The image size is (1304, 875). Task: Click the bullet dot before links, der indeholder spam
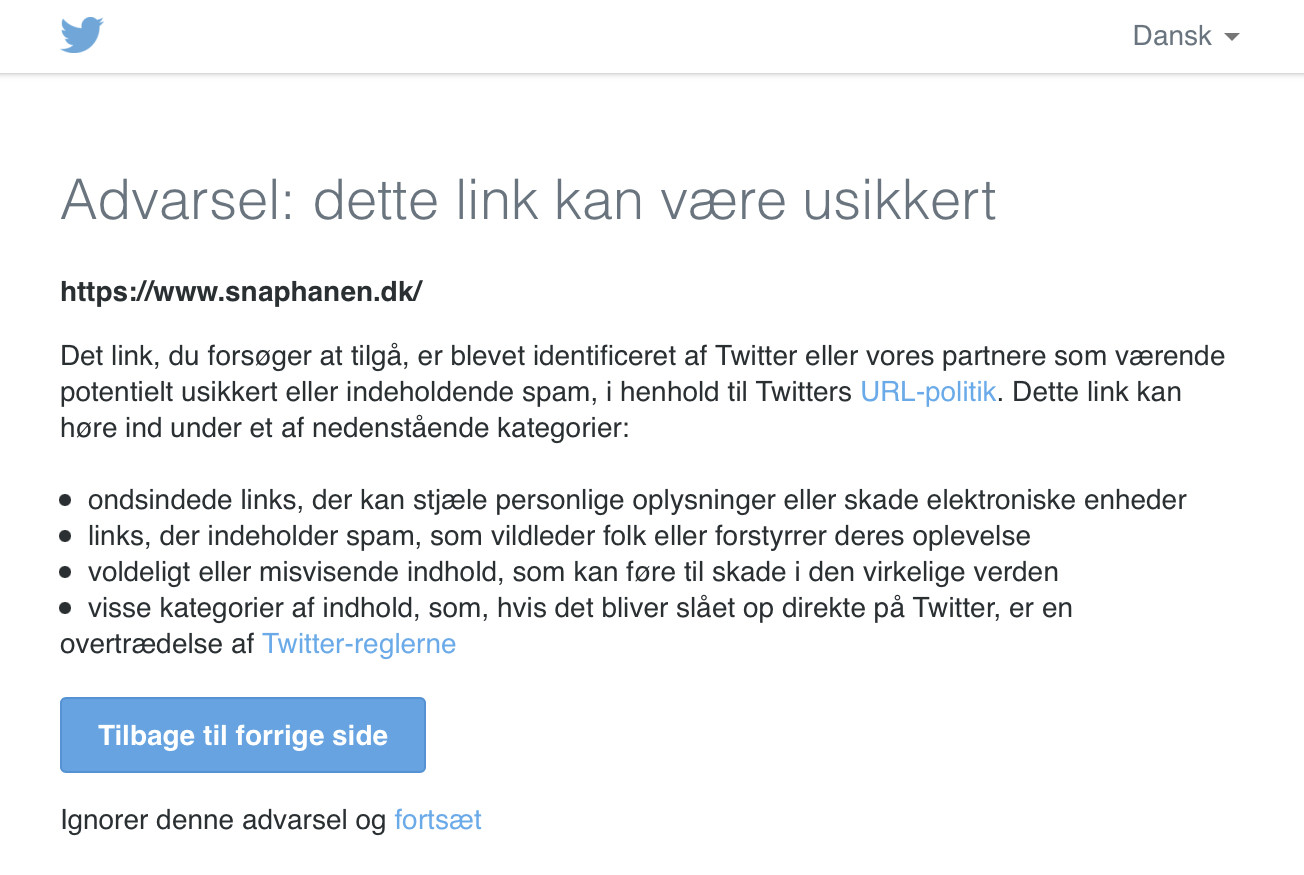(66, 536)
